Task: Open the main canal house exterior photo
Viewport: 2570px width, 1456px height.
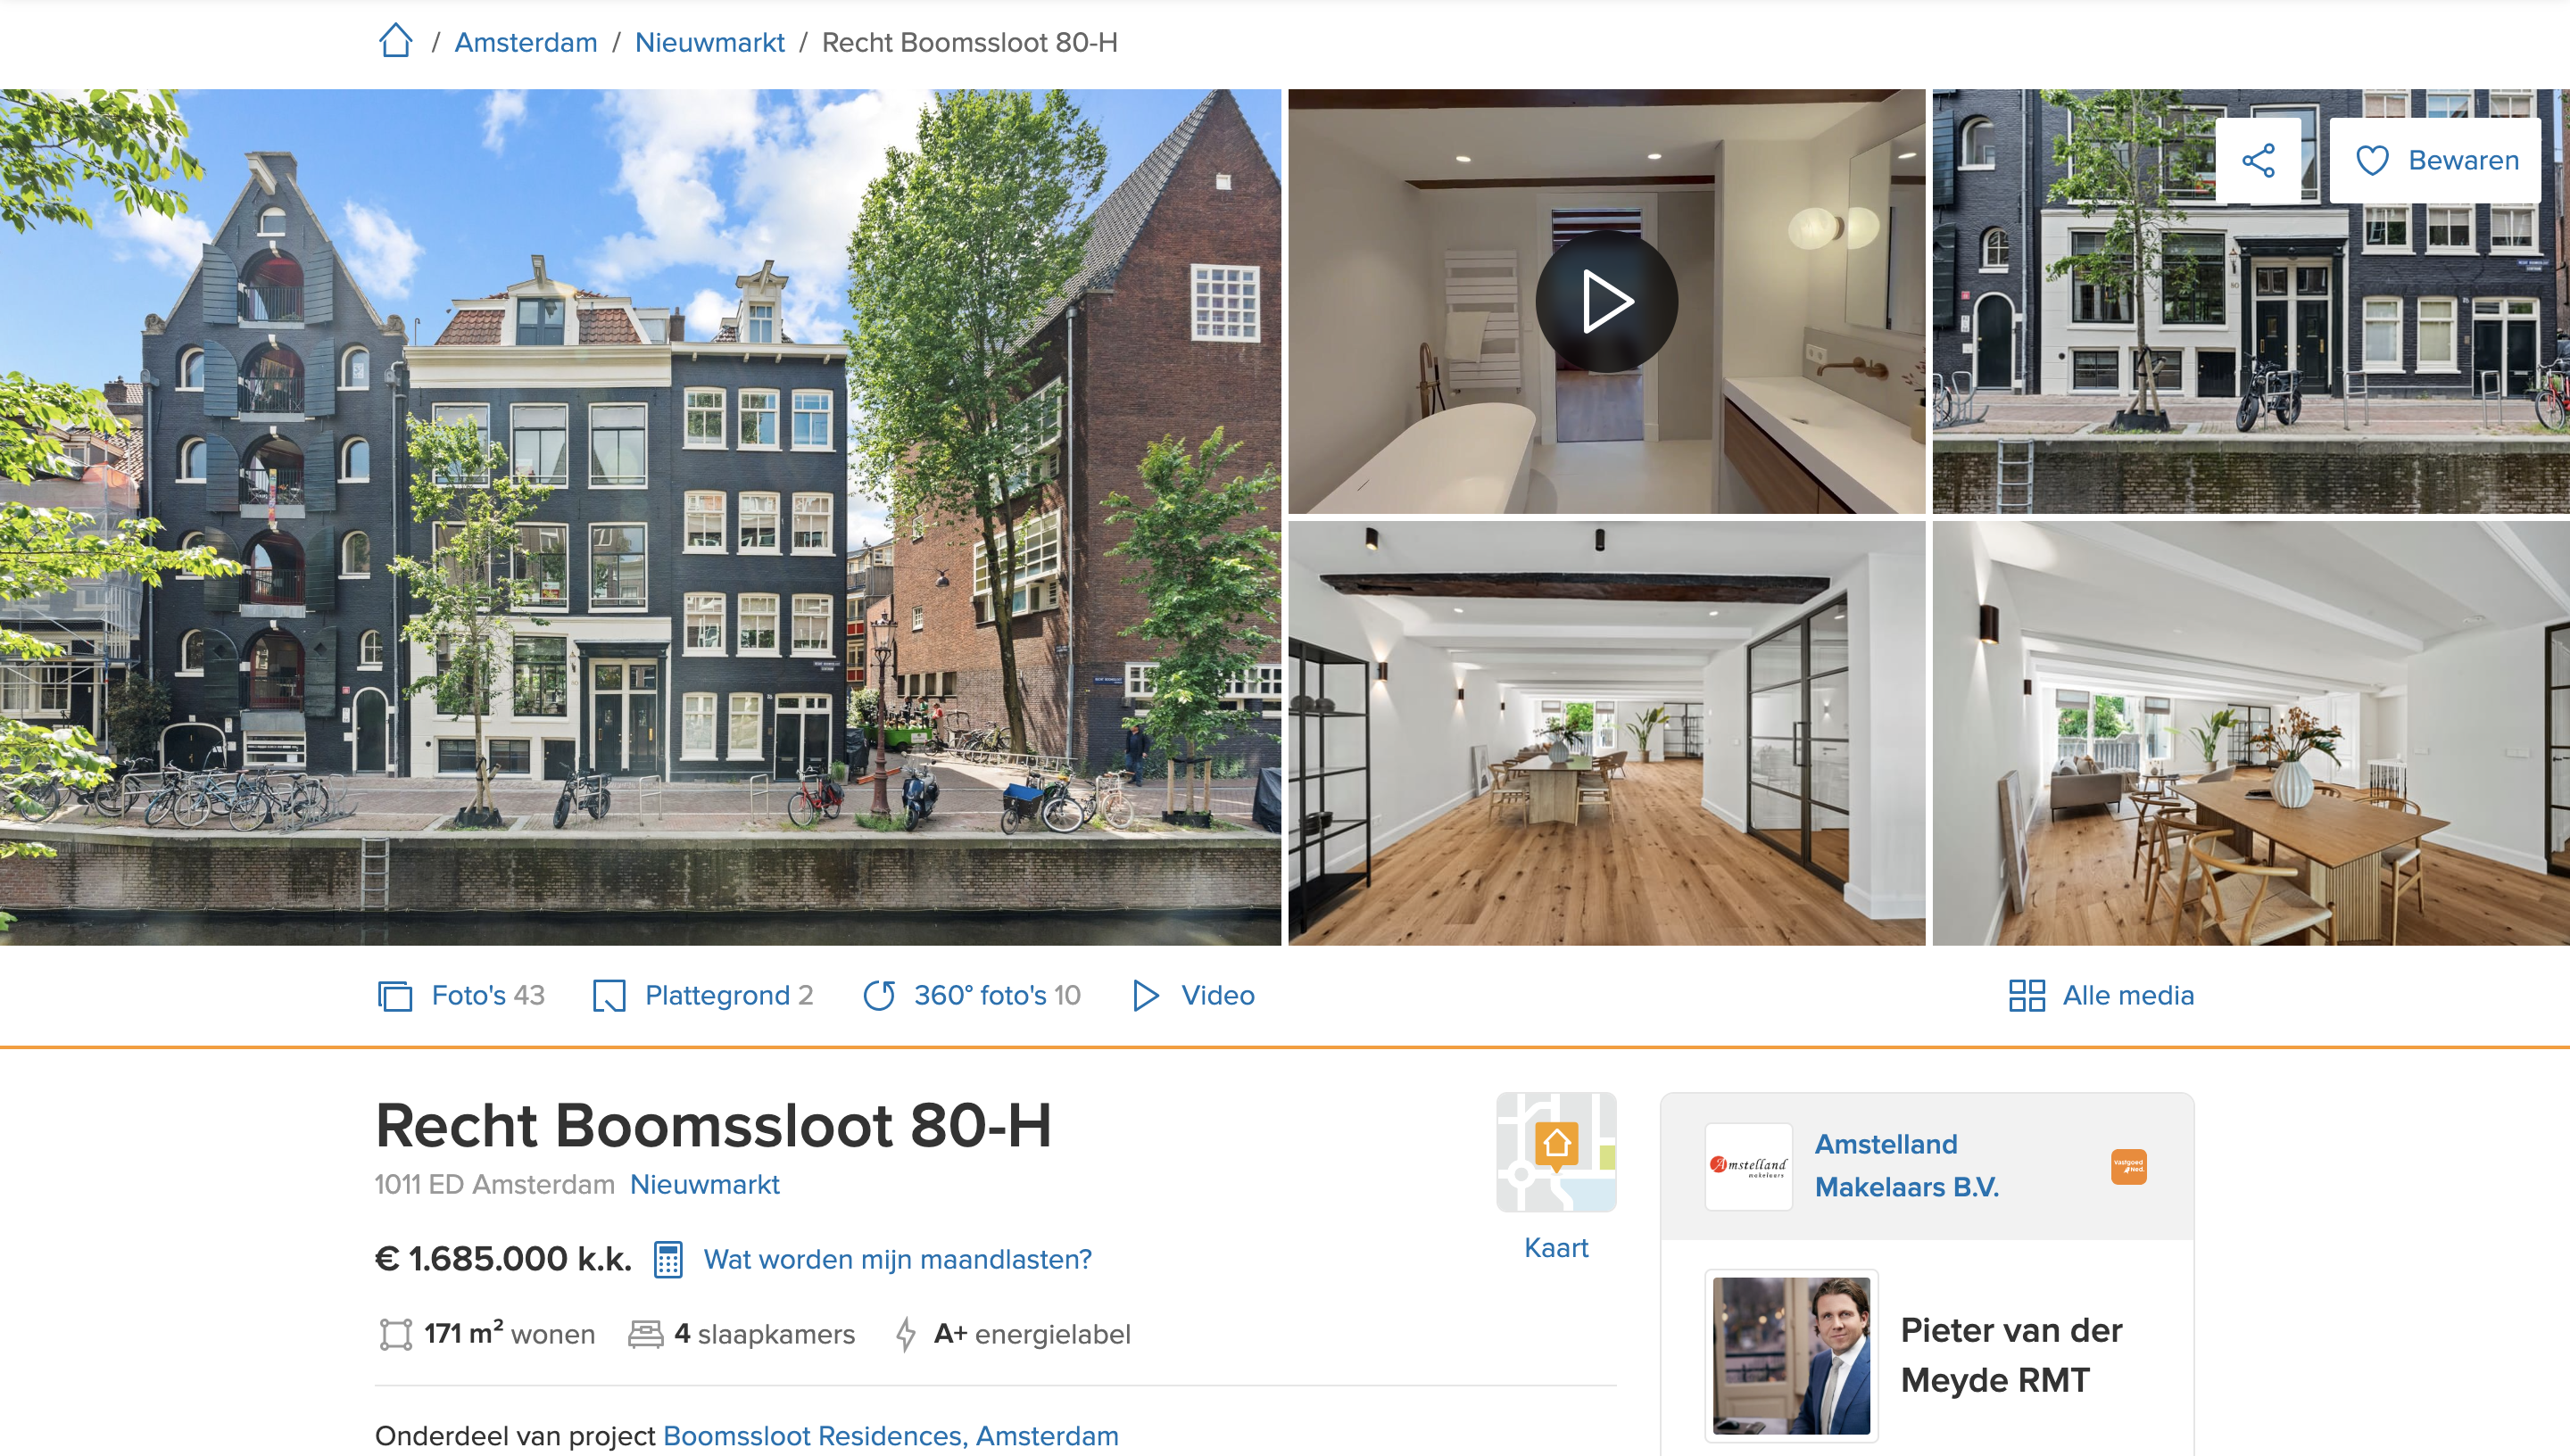Action: point(640,517)
